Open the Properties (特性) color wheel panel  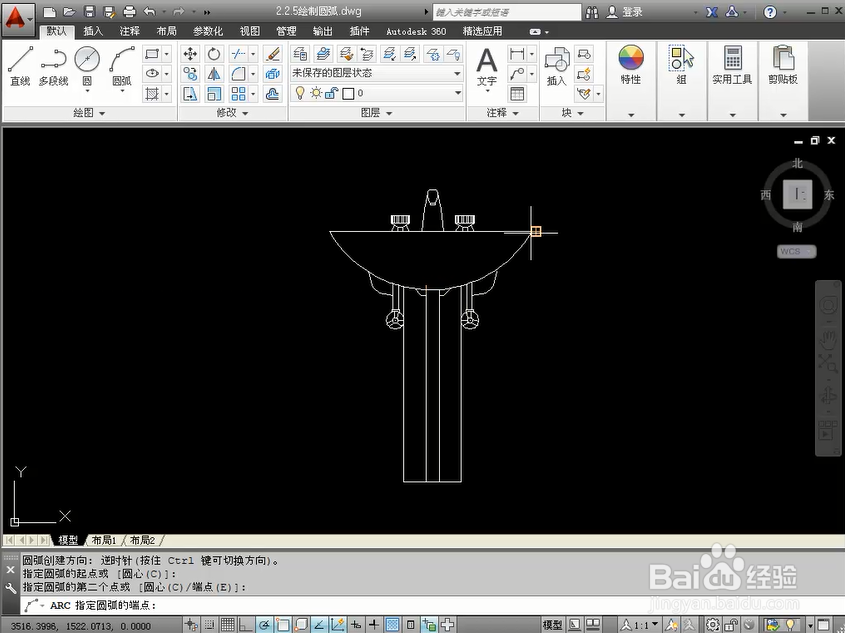631,65
